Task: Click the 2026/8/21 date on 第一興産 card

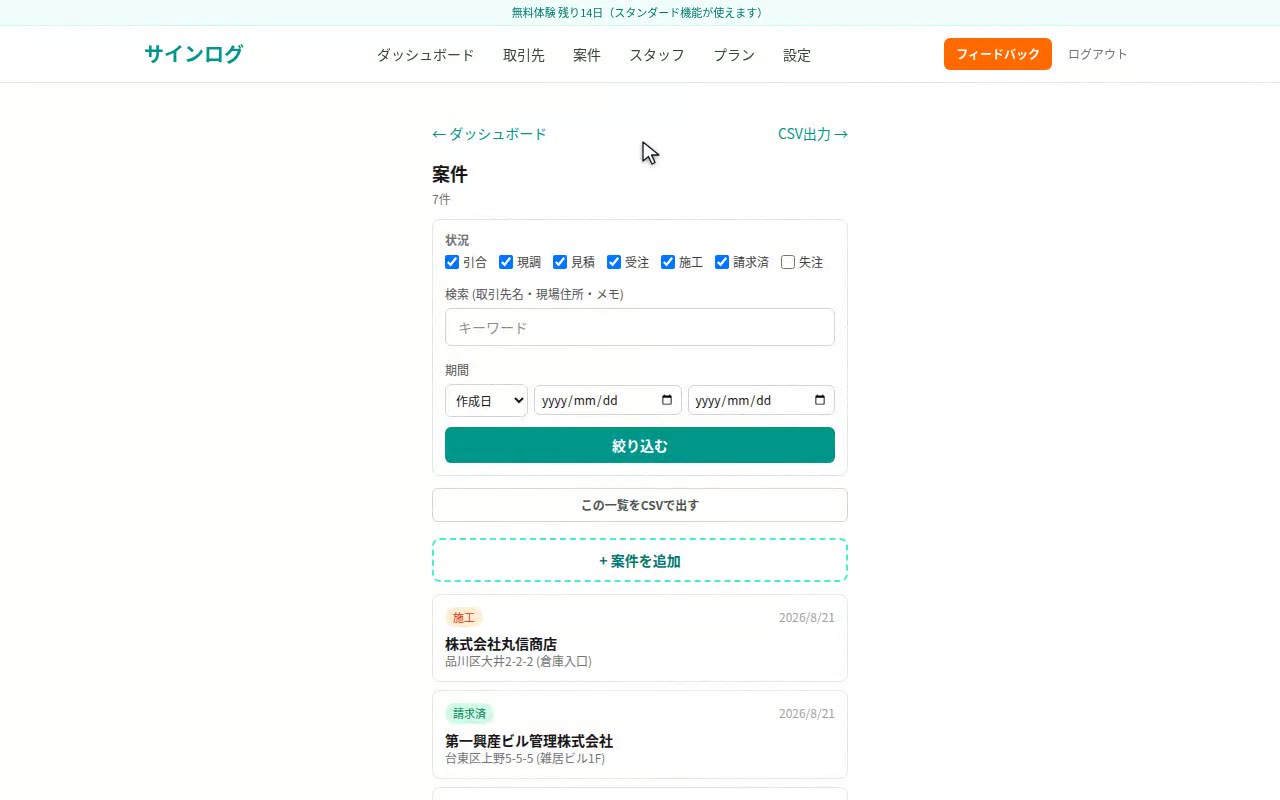Action: coord(807,713)
